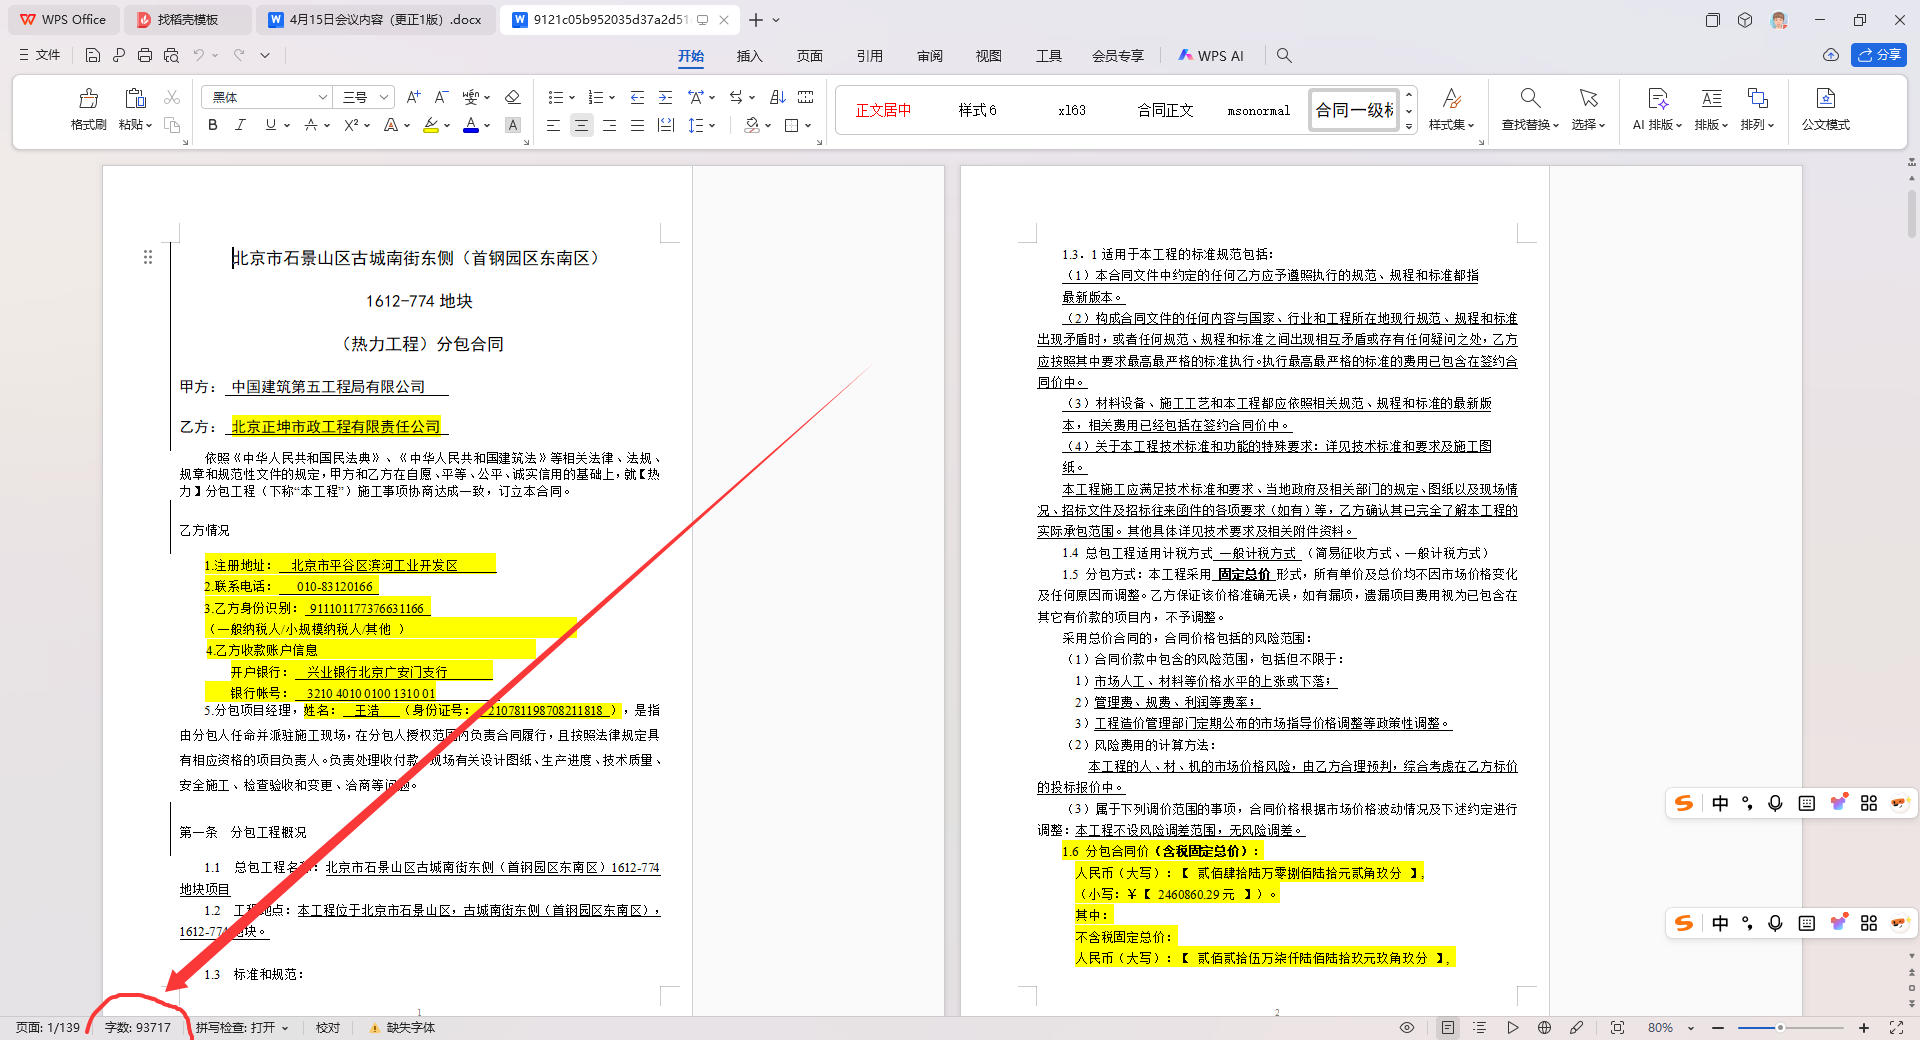This screenshot has height=1040, width=1920.
Task: Apply the 合同正文 style
Action: pos(1165,110)
